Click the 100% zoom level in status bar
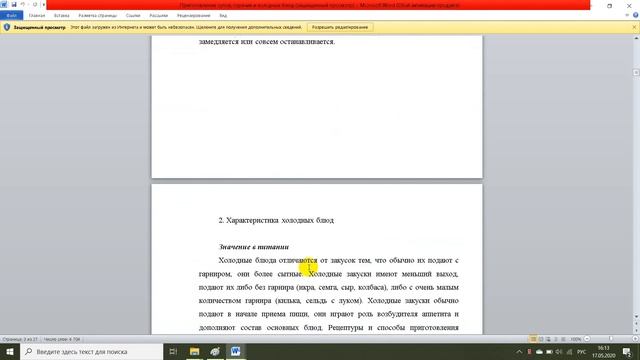Viewport: 640px width, 360px height. [576, 339]
